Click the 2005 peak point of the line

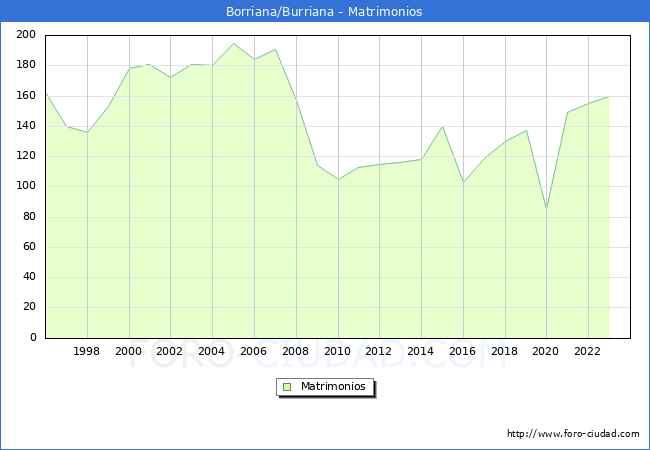pyautogui.click(x=233, y=44)
